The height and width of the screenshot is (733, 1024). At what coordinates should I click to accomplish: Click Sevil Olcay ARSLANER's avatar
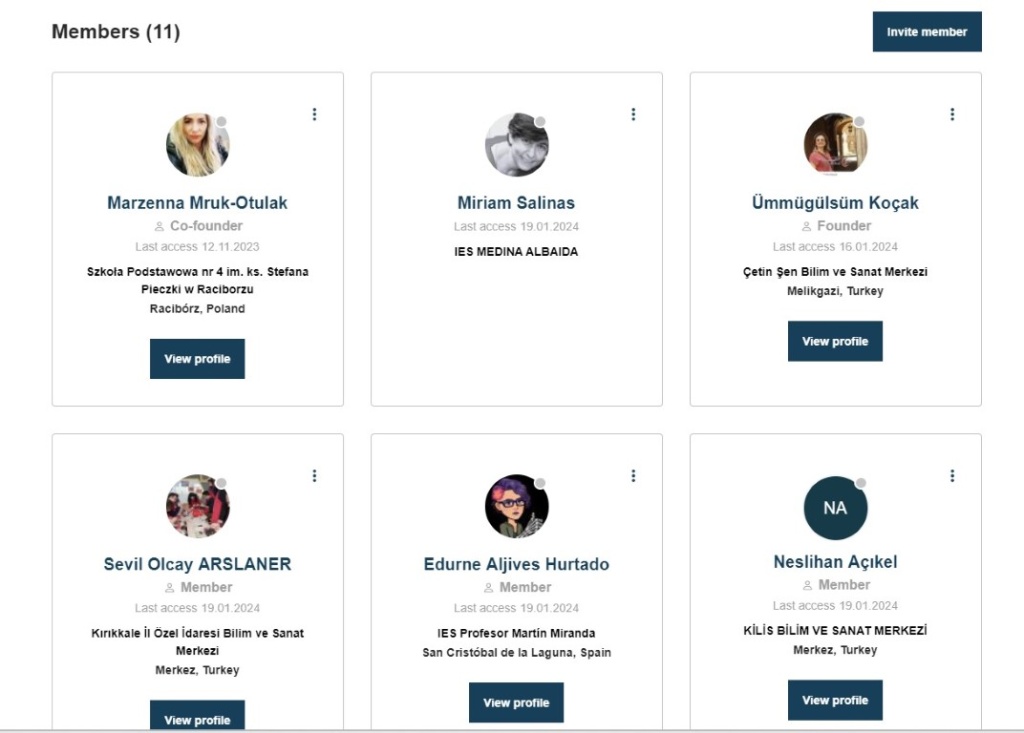tap(197, 506)
